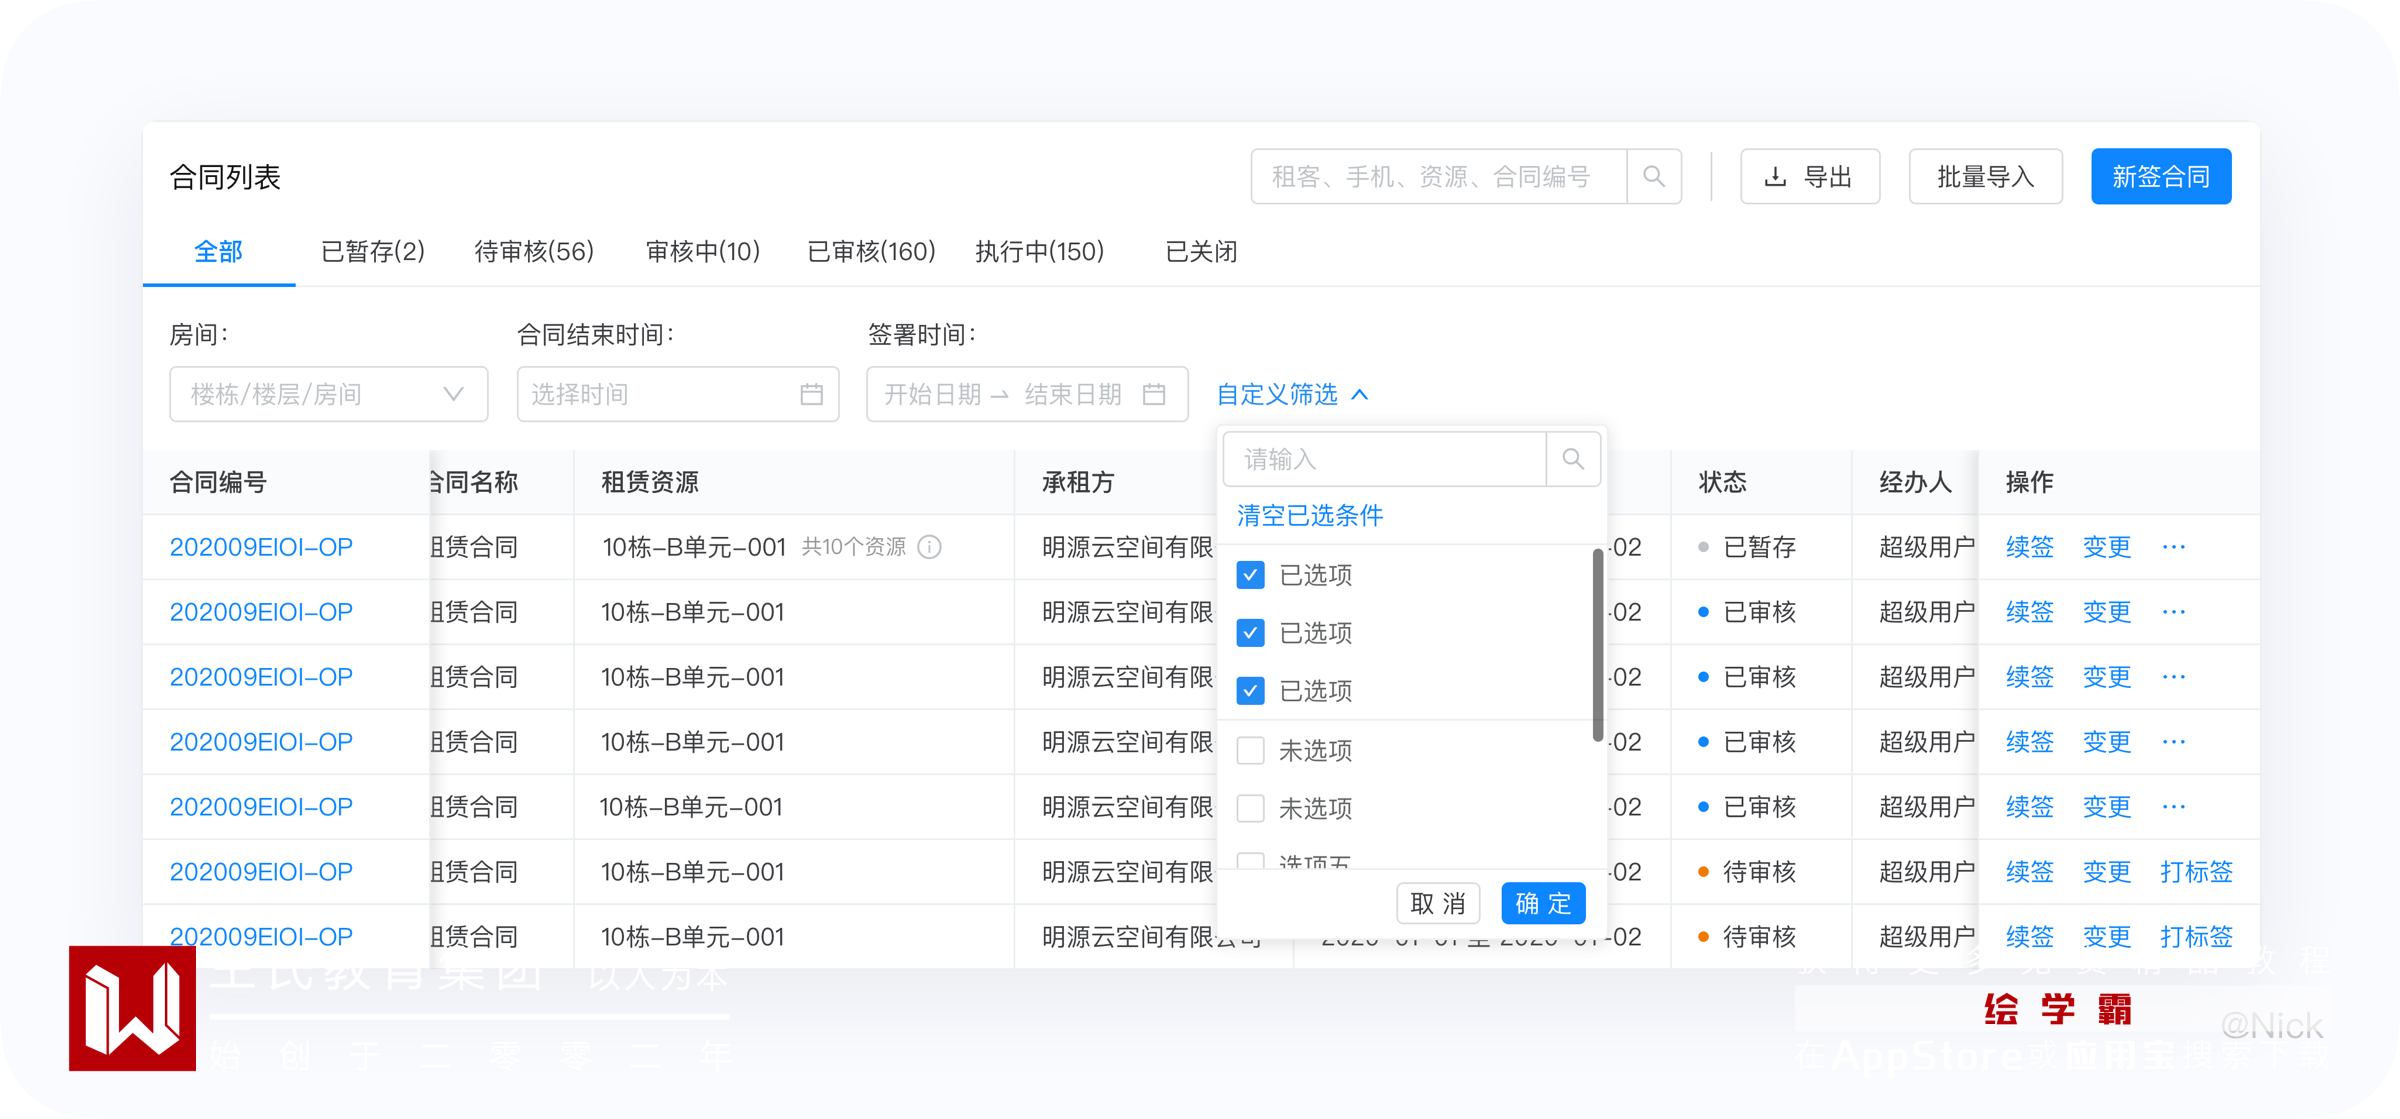Click the 清空已选条件 link
This screenshot has width=2400, height=1119.
(x=1310, y=515)
